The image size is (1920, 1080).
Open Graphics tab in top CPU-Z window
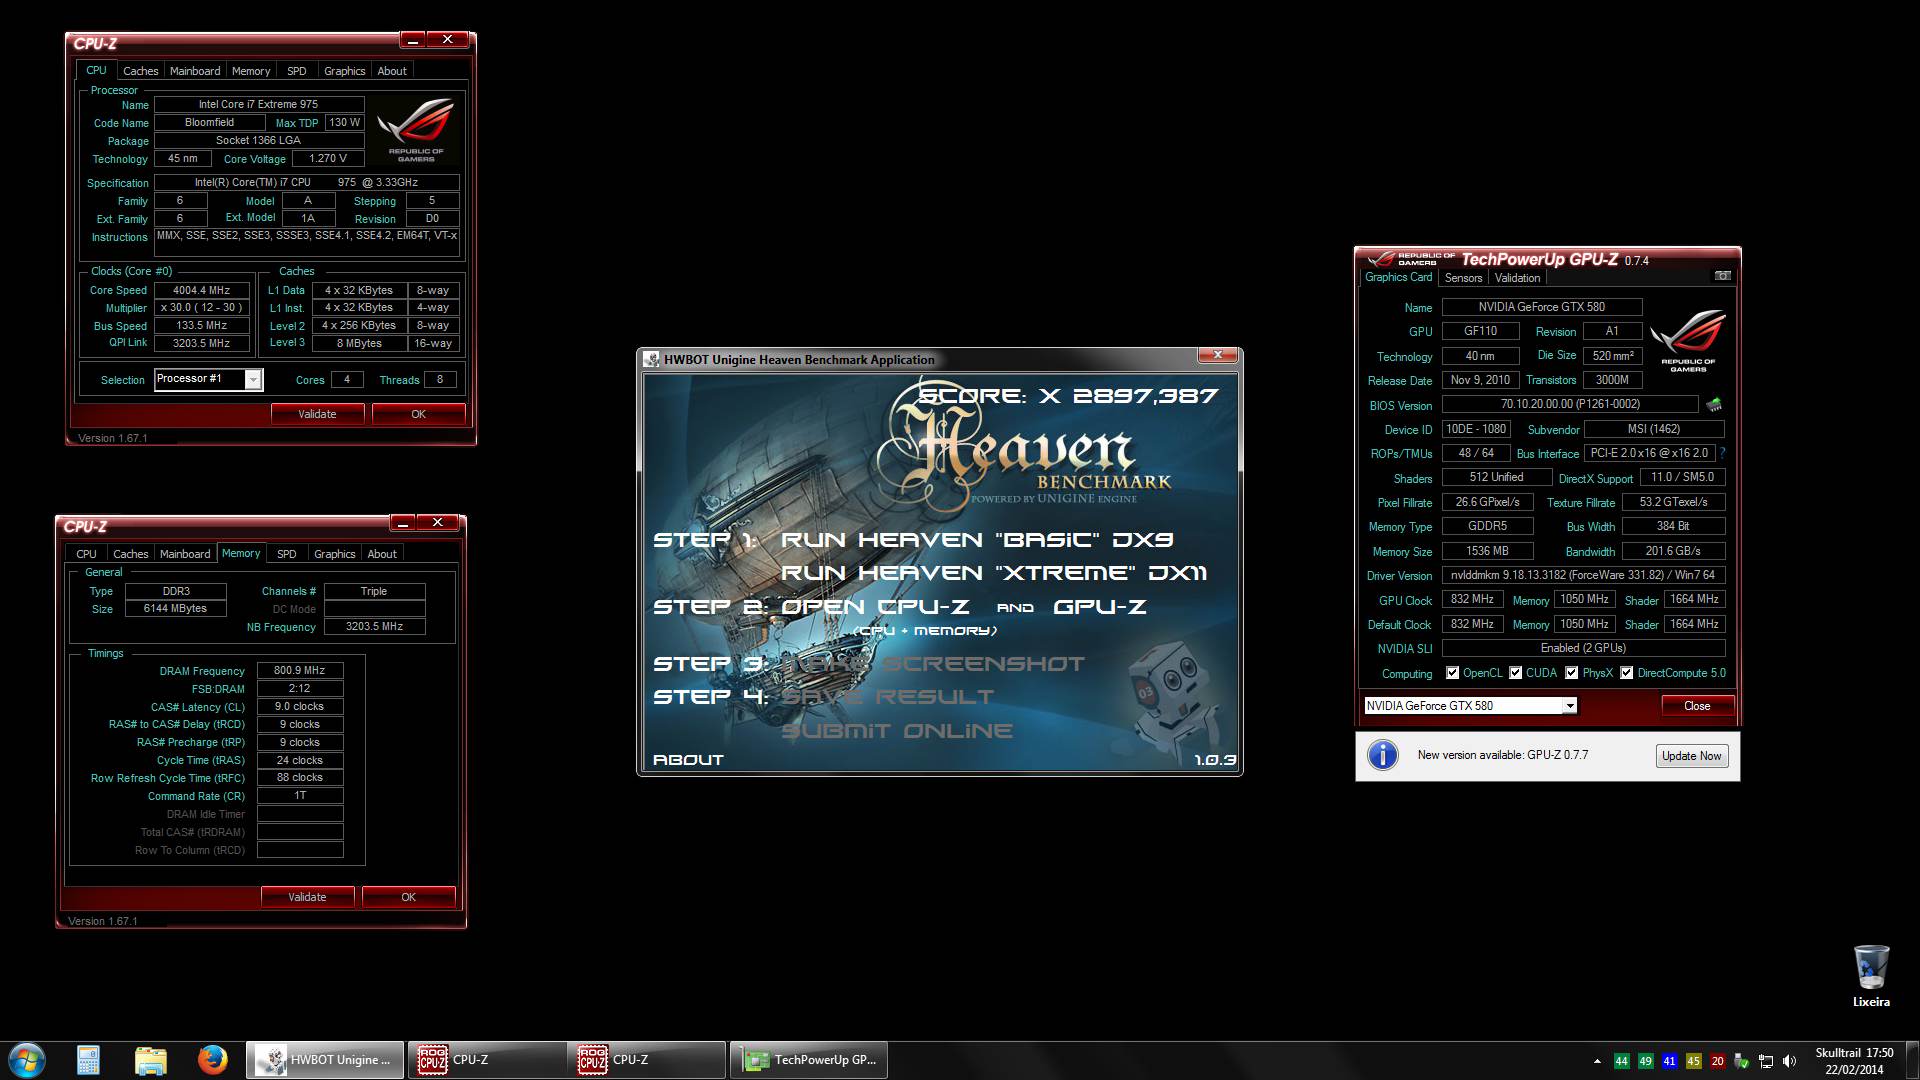(344, 71)
